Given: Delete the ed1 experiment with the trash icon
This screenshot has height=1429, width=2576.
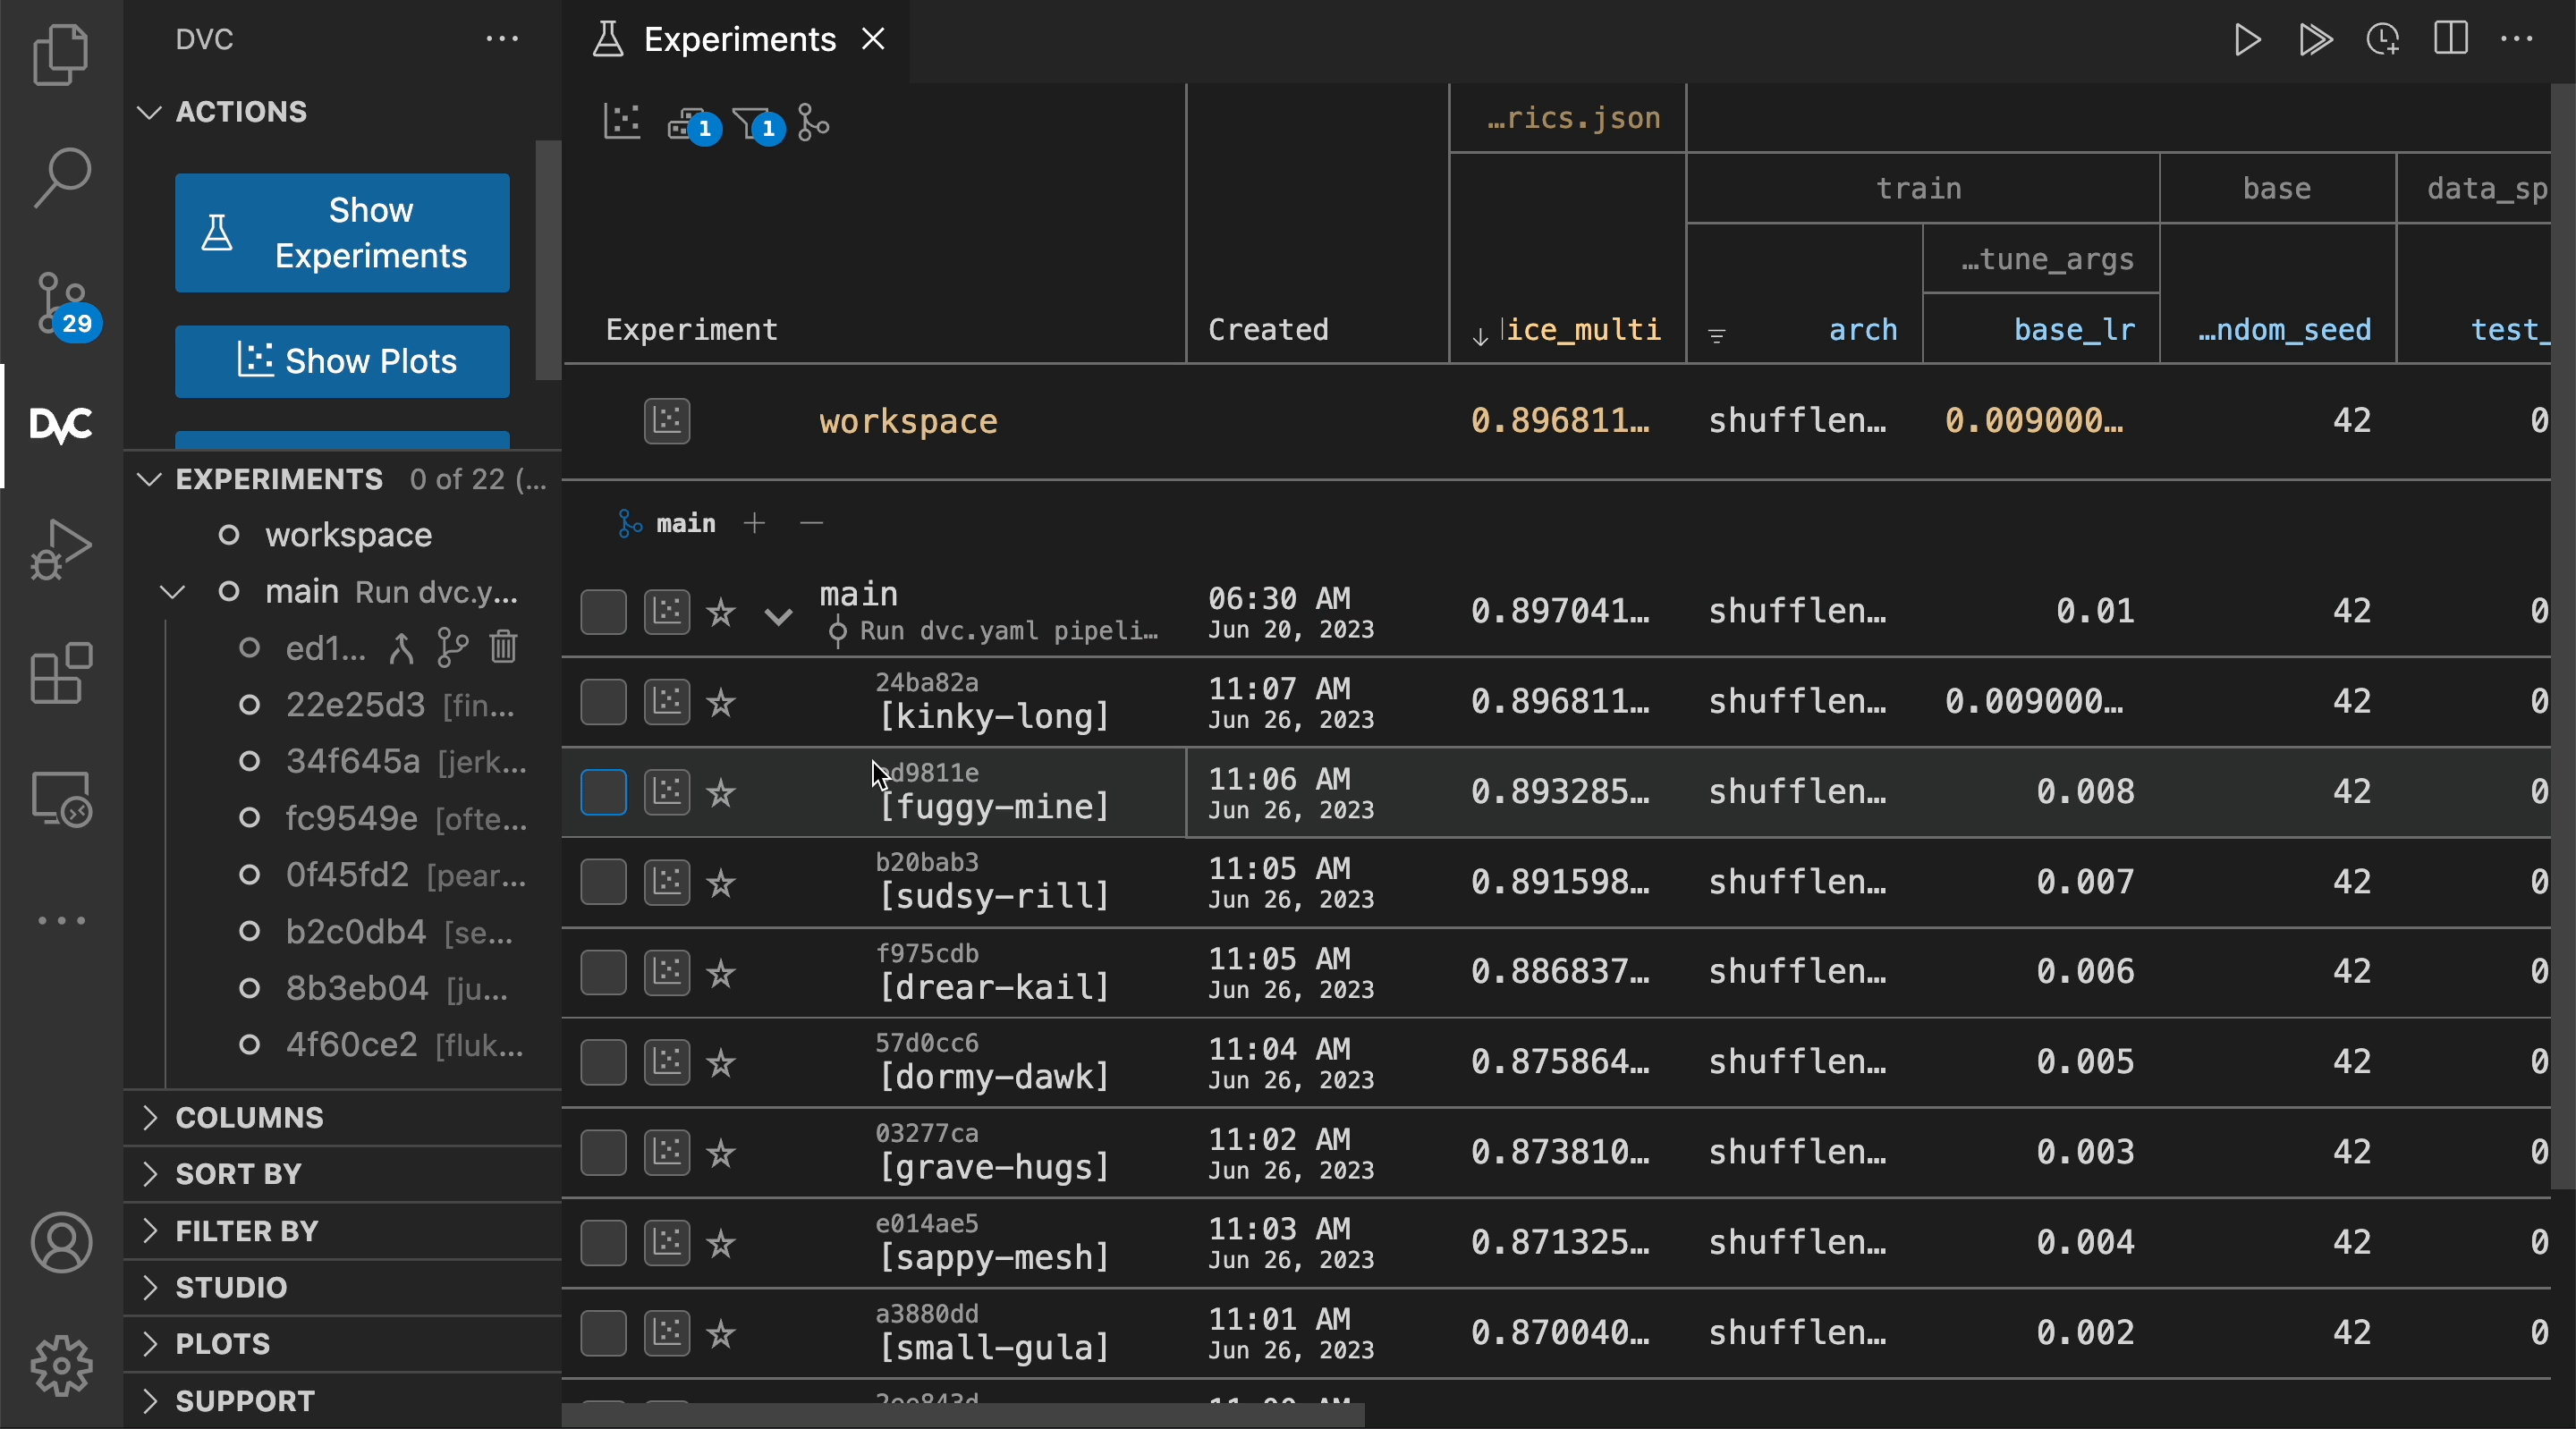Looking at the screenshot, I should (x=502, y=647).
